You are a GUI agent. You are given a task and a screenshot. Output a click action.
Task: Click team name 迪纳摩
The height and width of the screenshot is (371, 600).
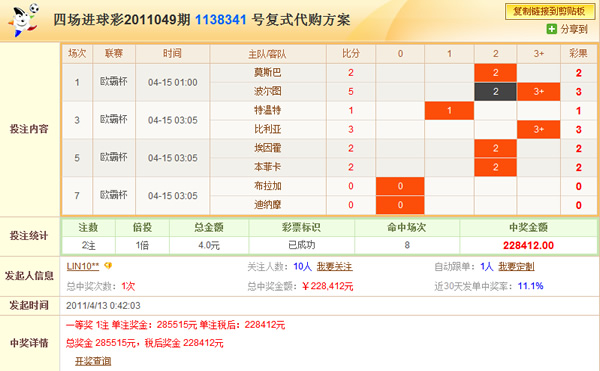click(267, 205)
